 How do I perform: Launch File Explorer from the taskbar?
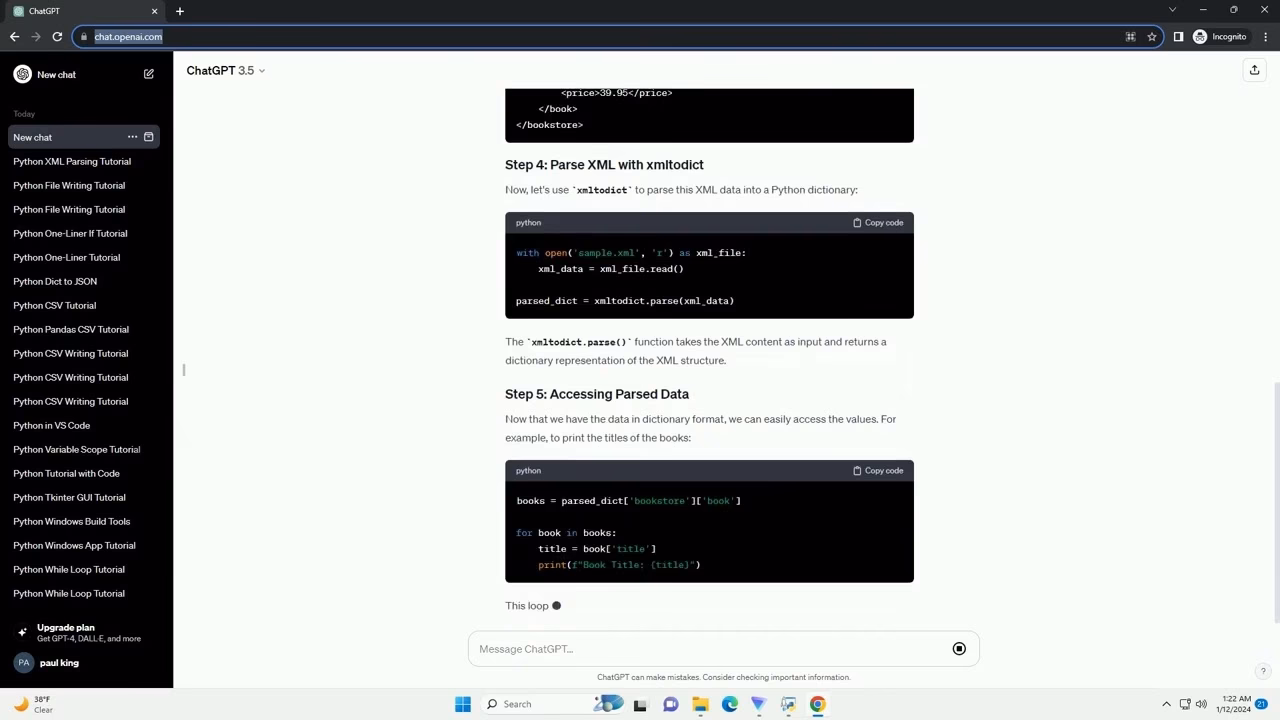[x=700, y=704]
